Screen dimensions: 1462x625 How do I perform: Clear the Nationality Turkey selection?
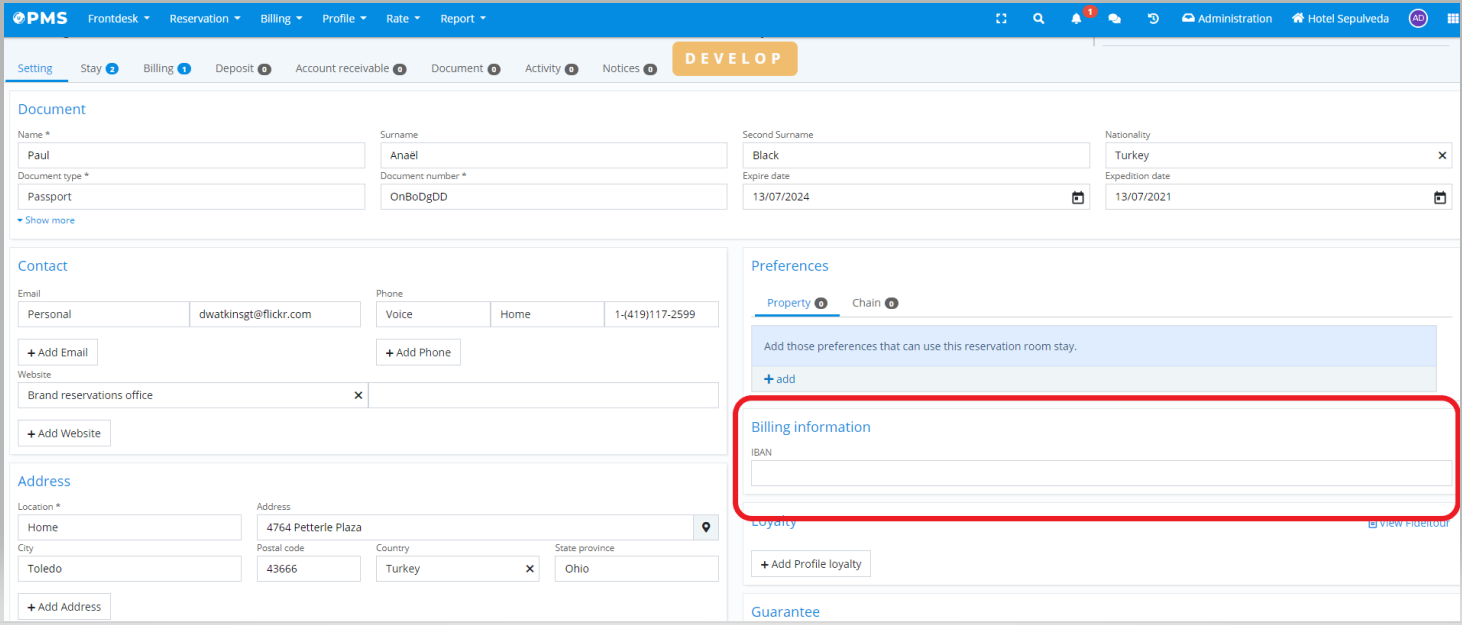tap(1442, 155)
